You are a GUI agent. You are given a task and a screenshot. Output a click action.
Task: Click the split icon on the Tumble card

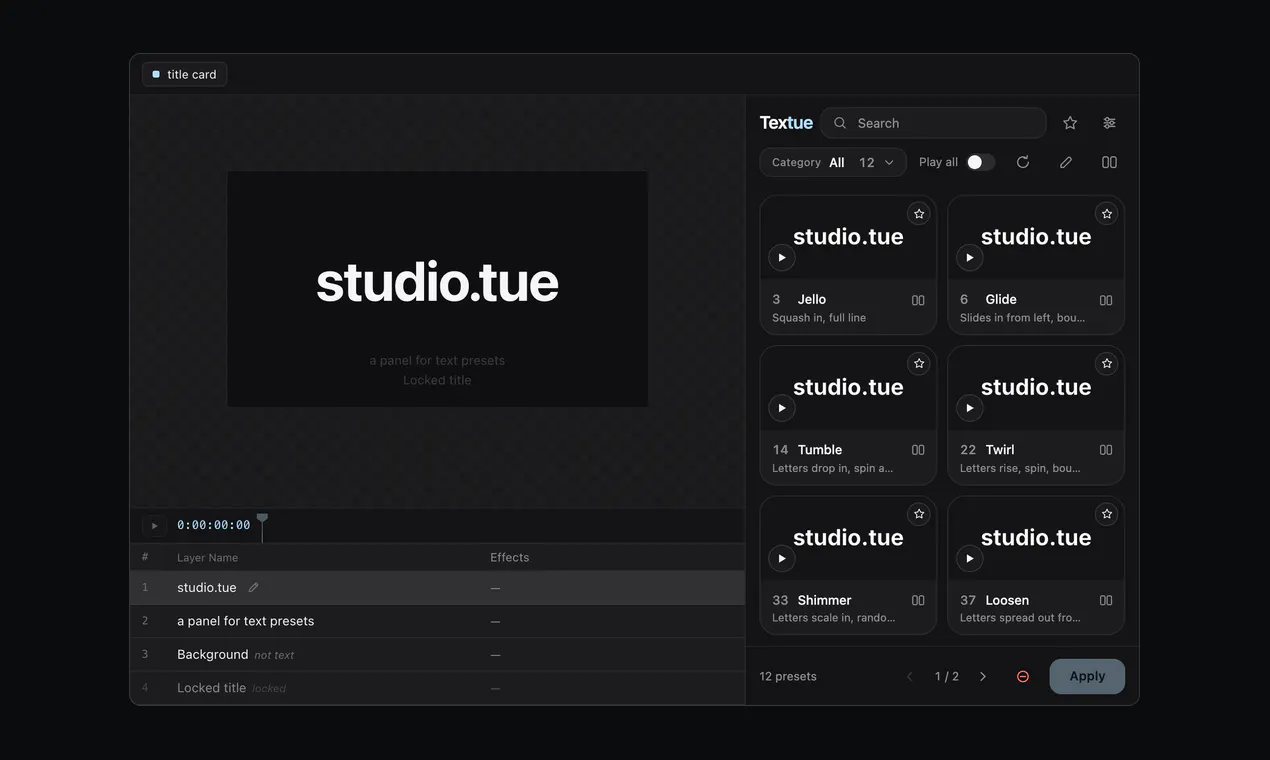pyautogui.click(x=918, y=450)
